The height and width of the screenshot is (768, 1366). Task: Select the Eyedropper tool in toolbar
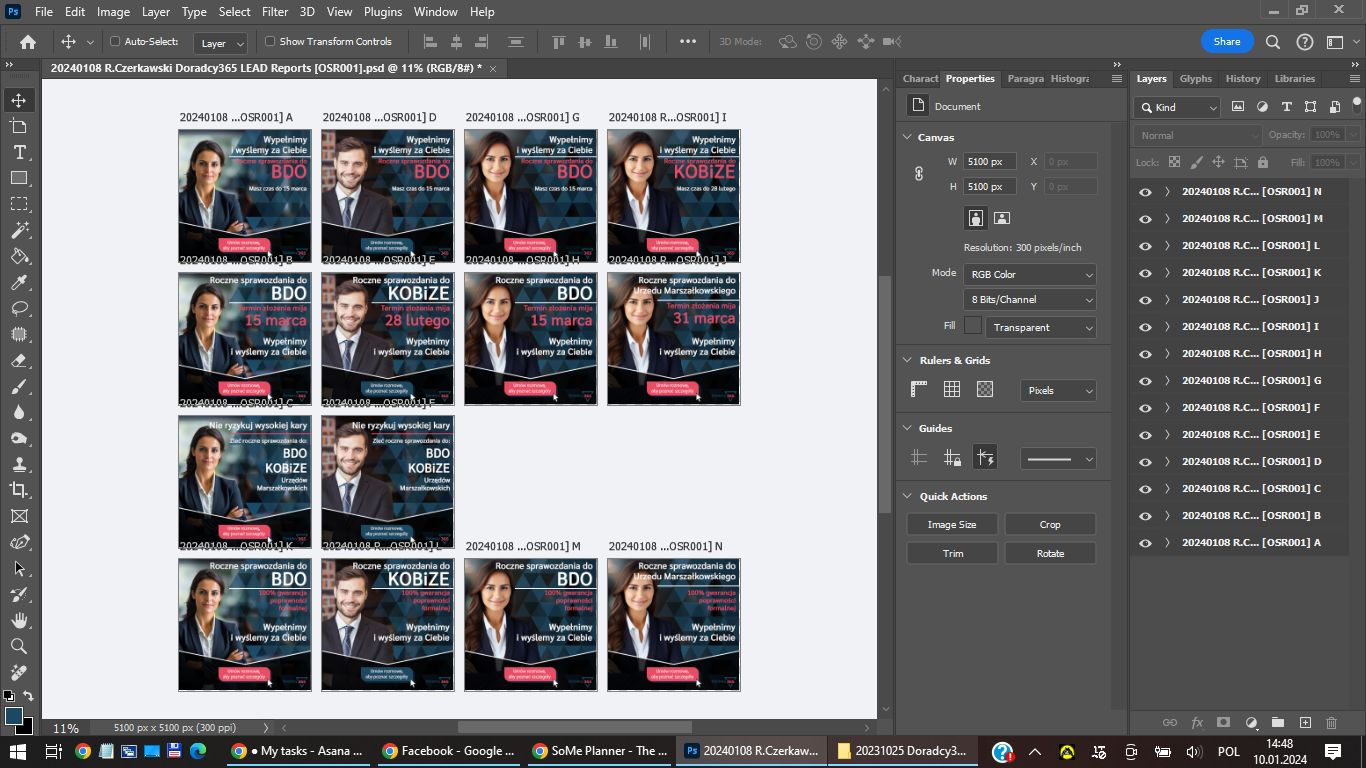(x=19, y=282)
